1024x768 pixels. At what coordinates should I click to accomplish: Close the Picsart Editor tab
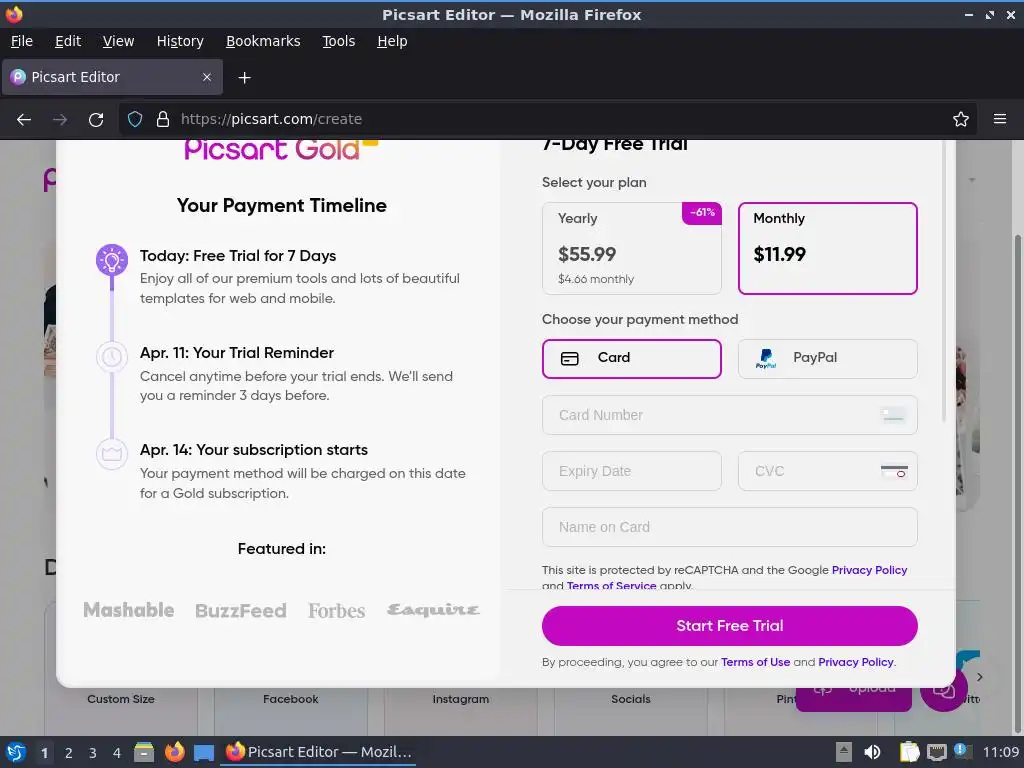(206, 77)
